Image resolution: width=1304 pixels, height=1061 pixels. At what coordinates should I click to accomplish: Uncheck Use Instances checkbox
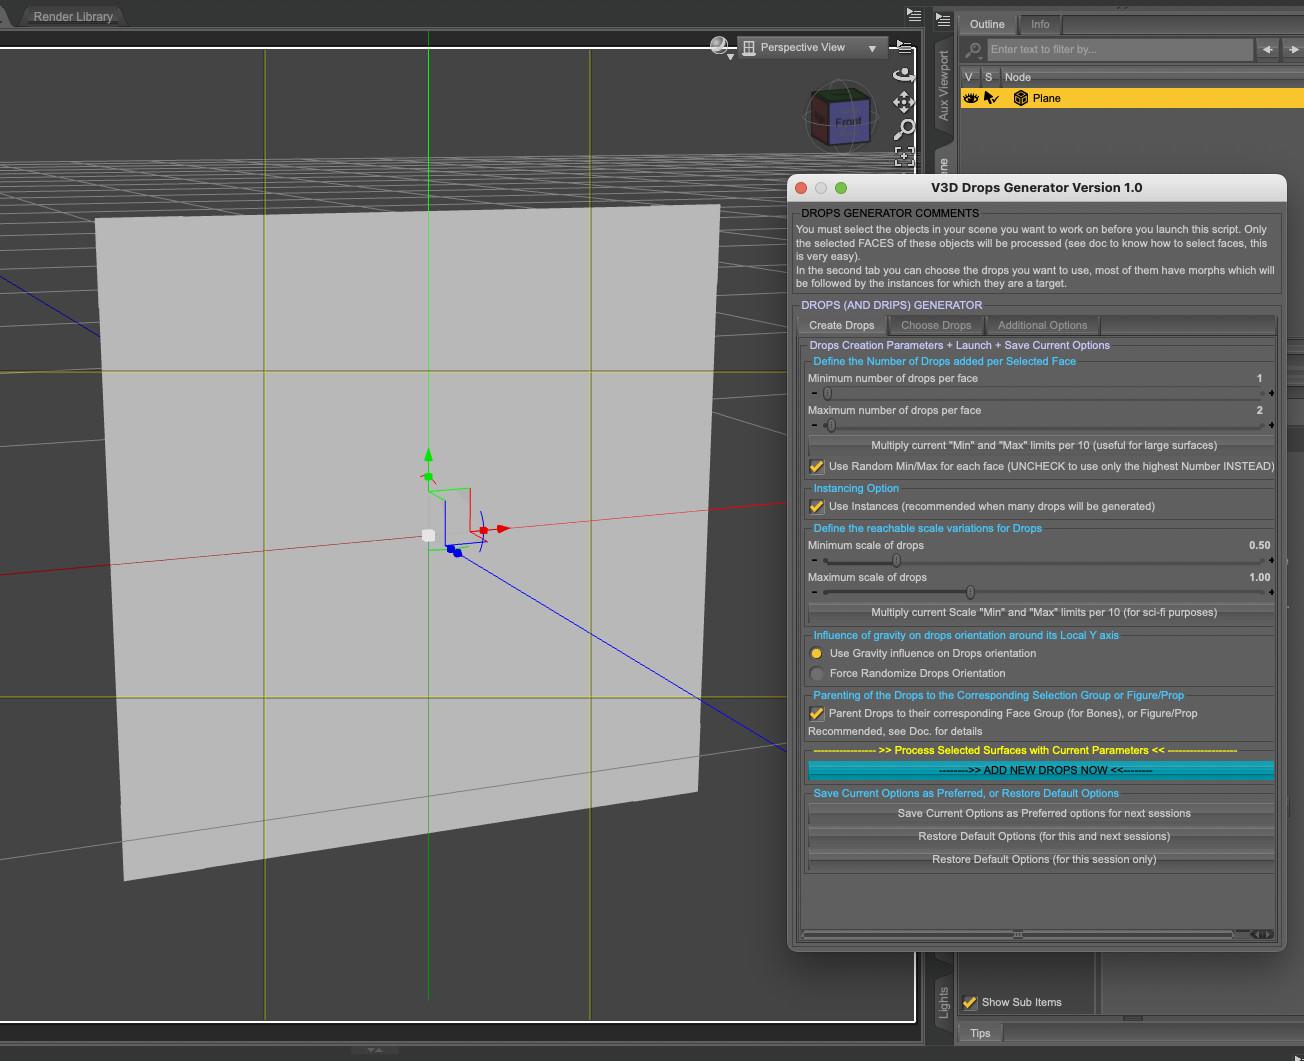(817, 507)
